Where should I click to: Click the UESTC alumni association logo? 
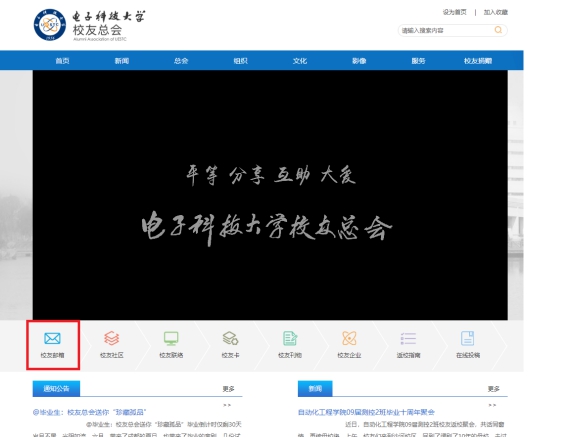tap(89, 25)
